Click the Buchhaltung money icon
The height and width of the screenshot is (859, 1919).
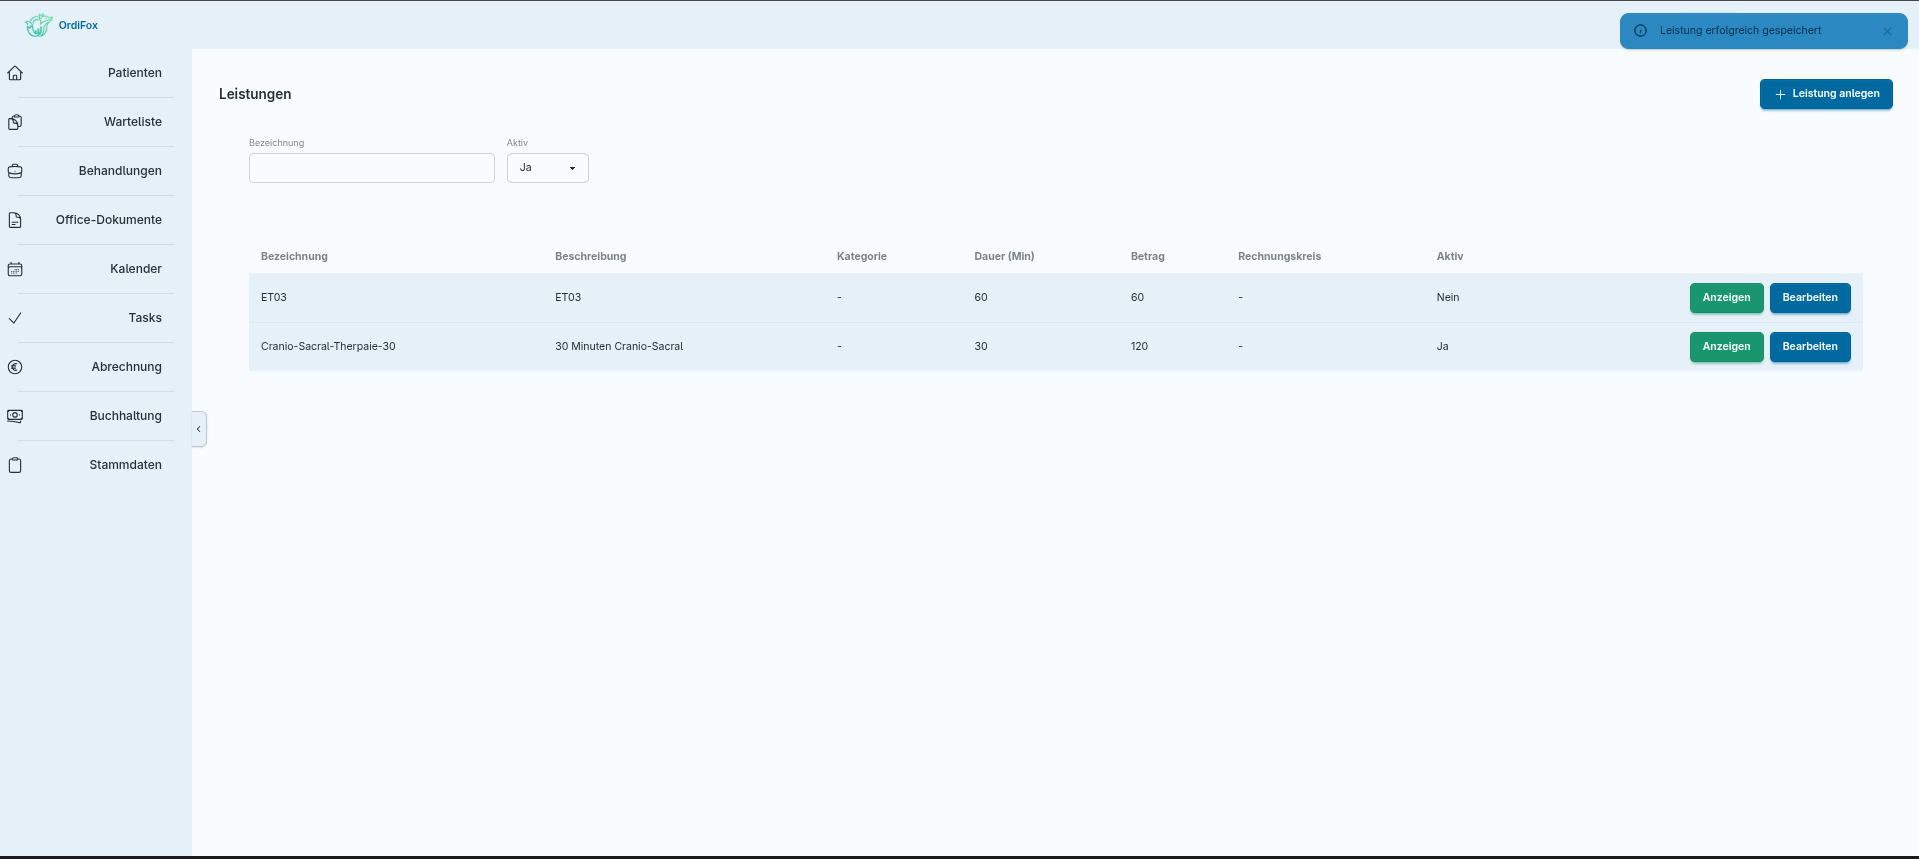(x=15, y=416)
